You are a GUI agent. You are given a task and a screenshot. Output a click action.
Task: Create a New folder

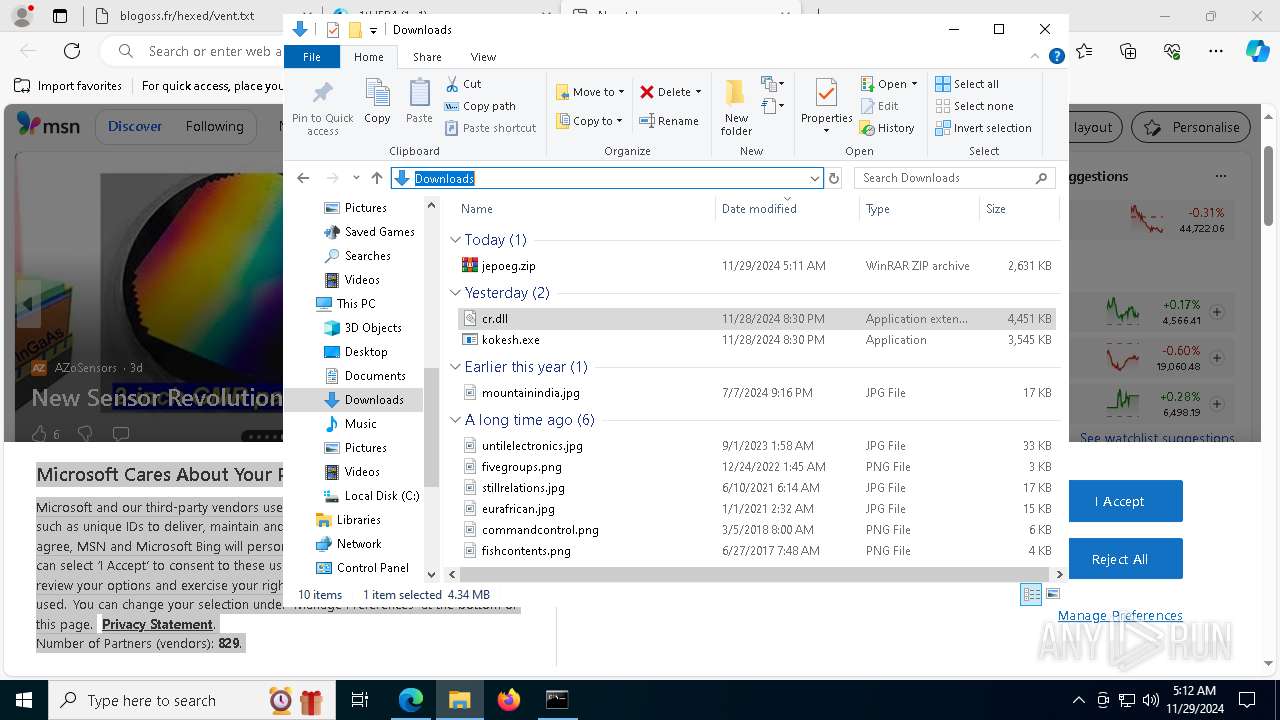(x=736, y=106)
